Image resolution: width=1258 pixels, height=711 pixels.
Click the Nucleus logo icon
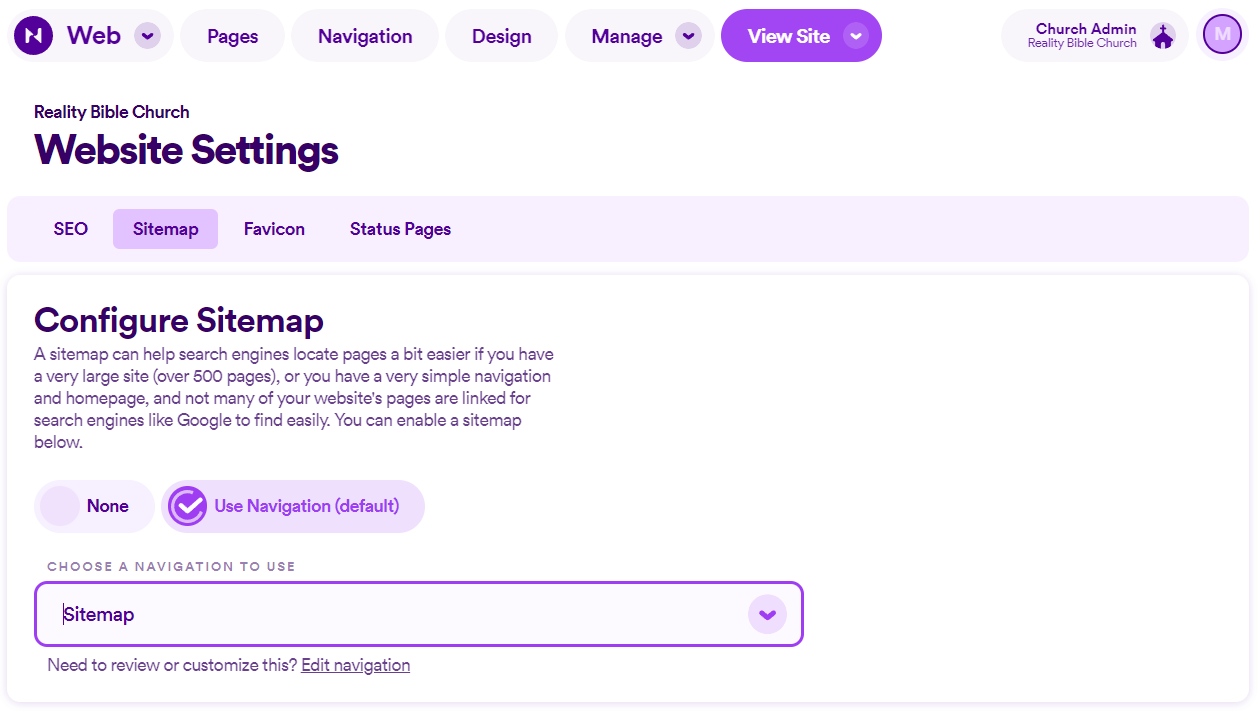click(33, 35)
